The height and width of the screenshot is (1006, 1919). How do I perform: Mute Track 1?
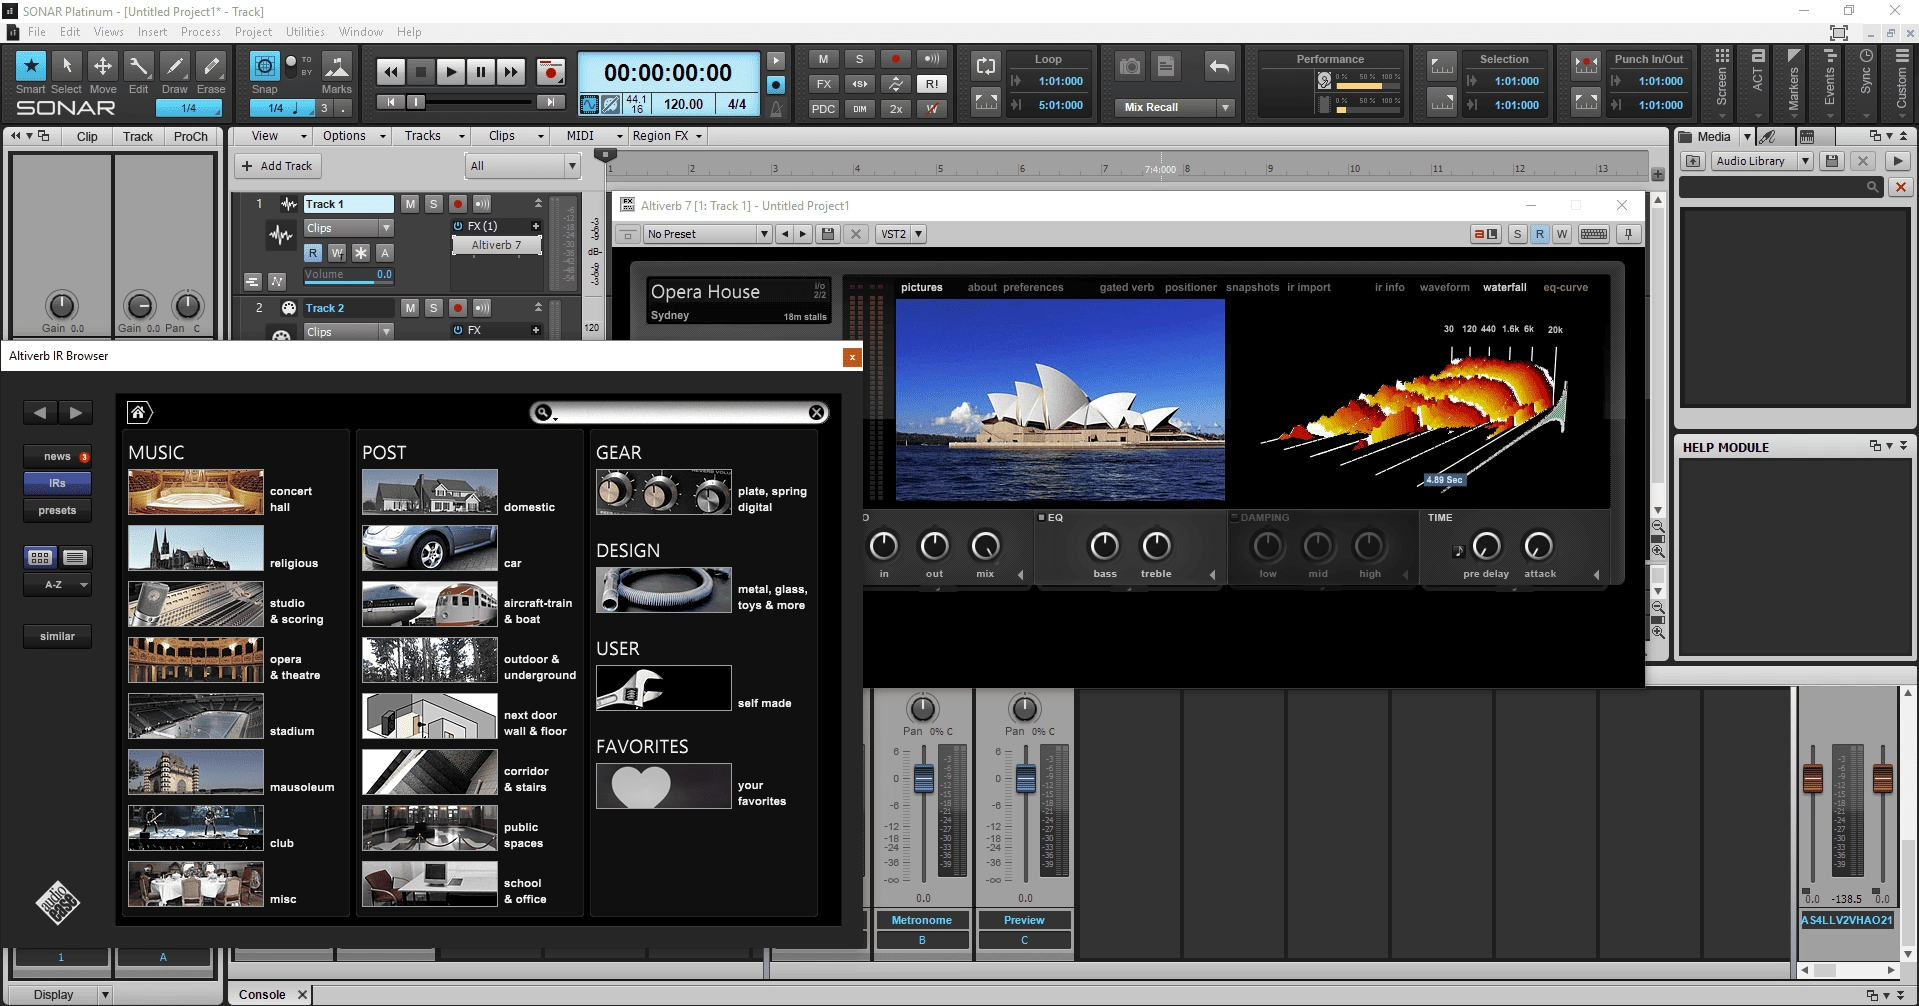tap(410, 204)
